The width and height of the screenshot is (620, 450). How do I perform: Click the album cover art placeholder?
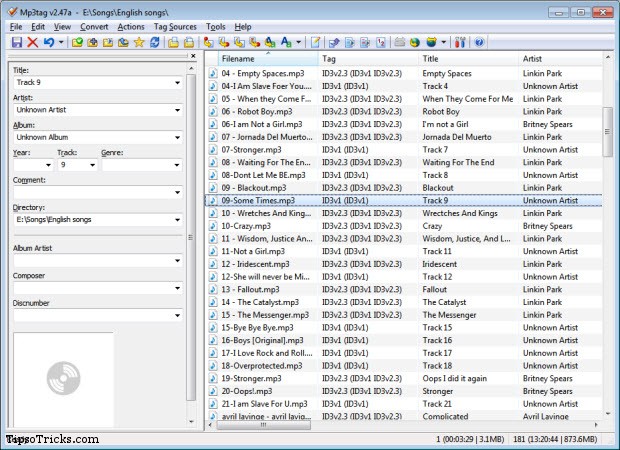64,379
